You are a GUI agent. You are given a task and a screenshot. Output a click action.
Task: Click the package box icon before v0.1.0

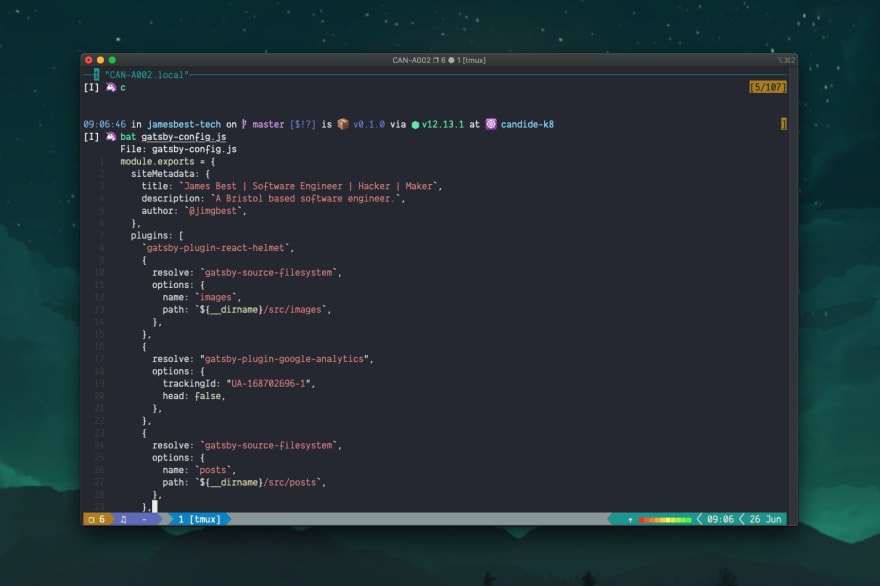tap(343, 124)
